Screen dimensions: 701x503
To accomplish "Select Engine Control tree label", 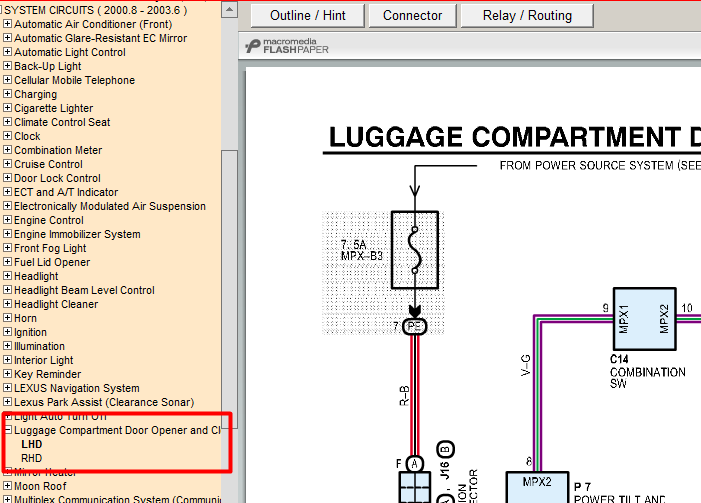I will pos(49,220).
